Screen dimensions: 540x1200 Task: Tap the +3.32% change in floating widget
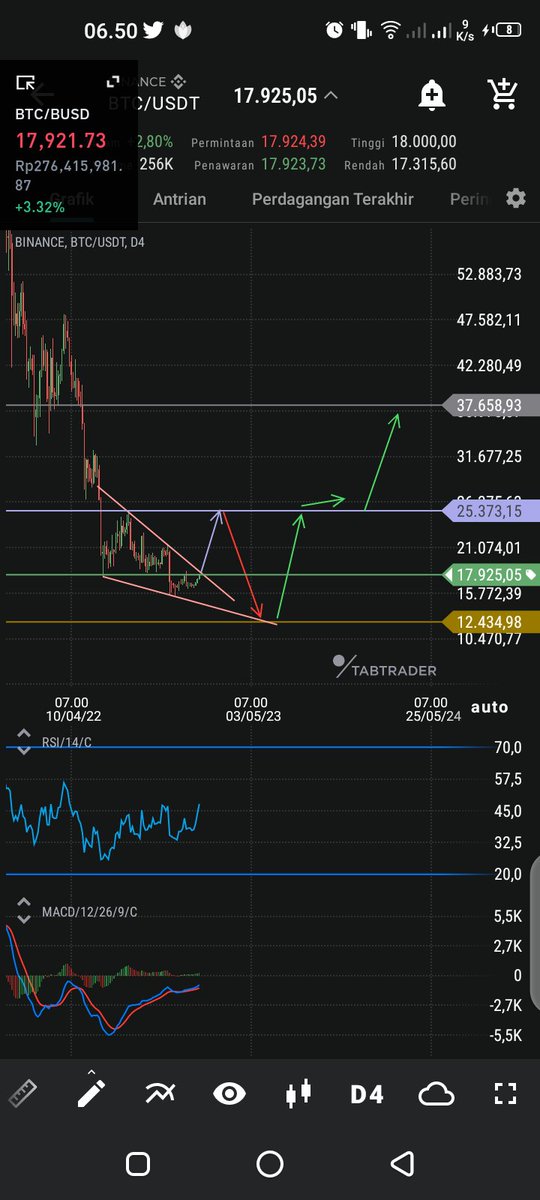[x=40, y=207]
